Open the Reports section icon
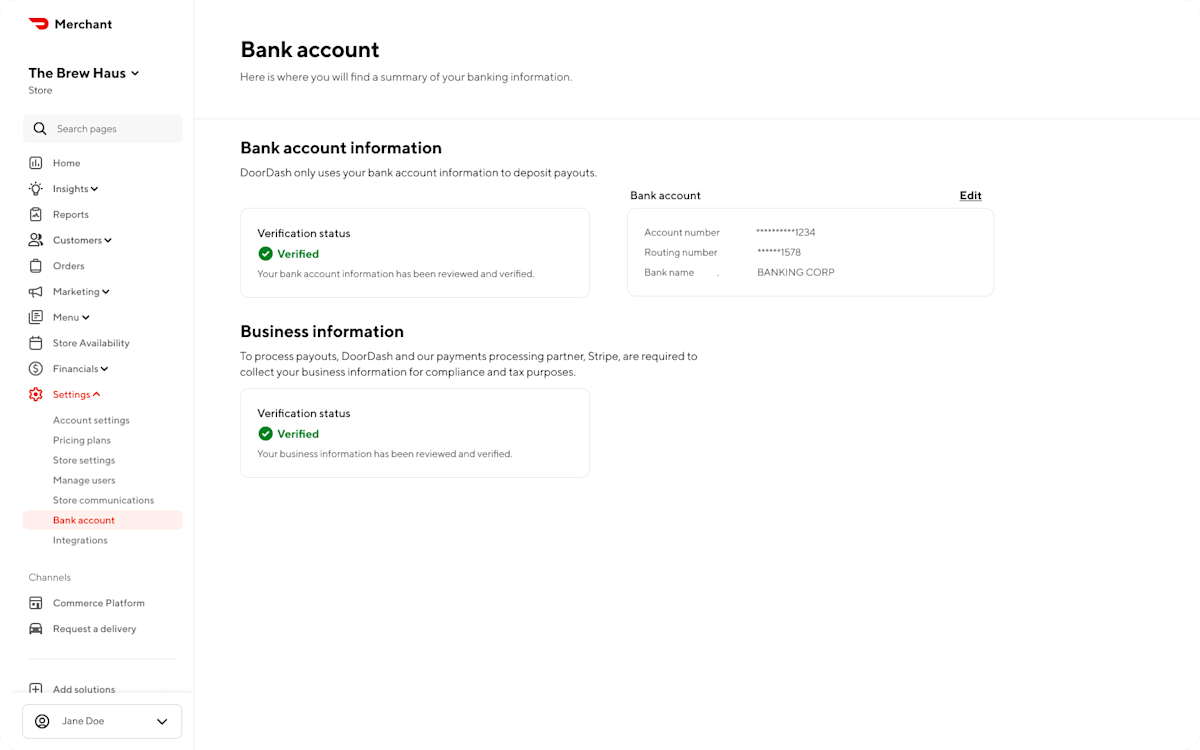 point(37,214)
